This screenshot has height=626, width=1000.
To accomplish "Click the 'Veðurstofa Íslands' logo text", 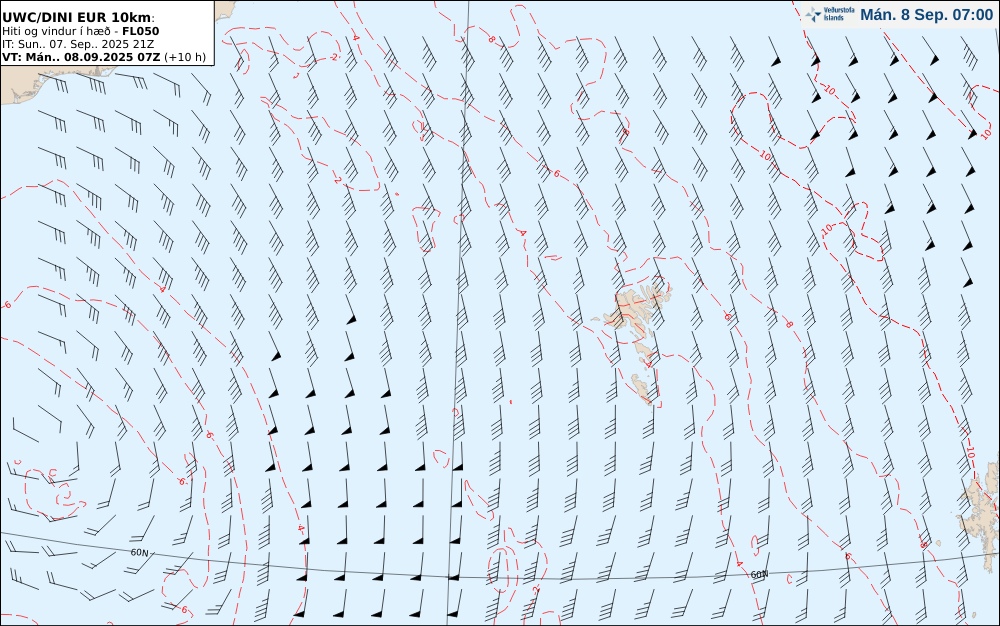I will tap(839, 14).
